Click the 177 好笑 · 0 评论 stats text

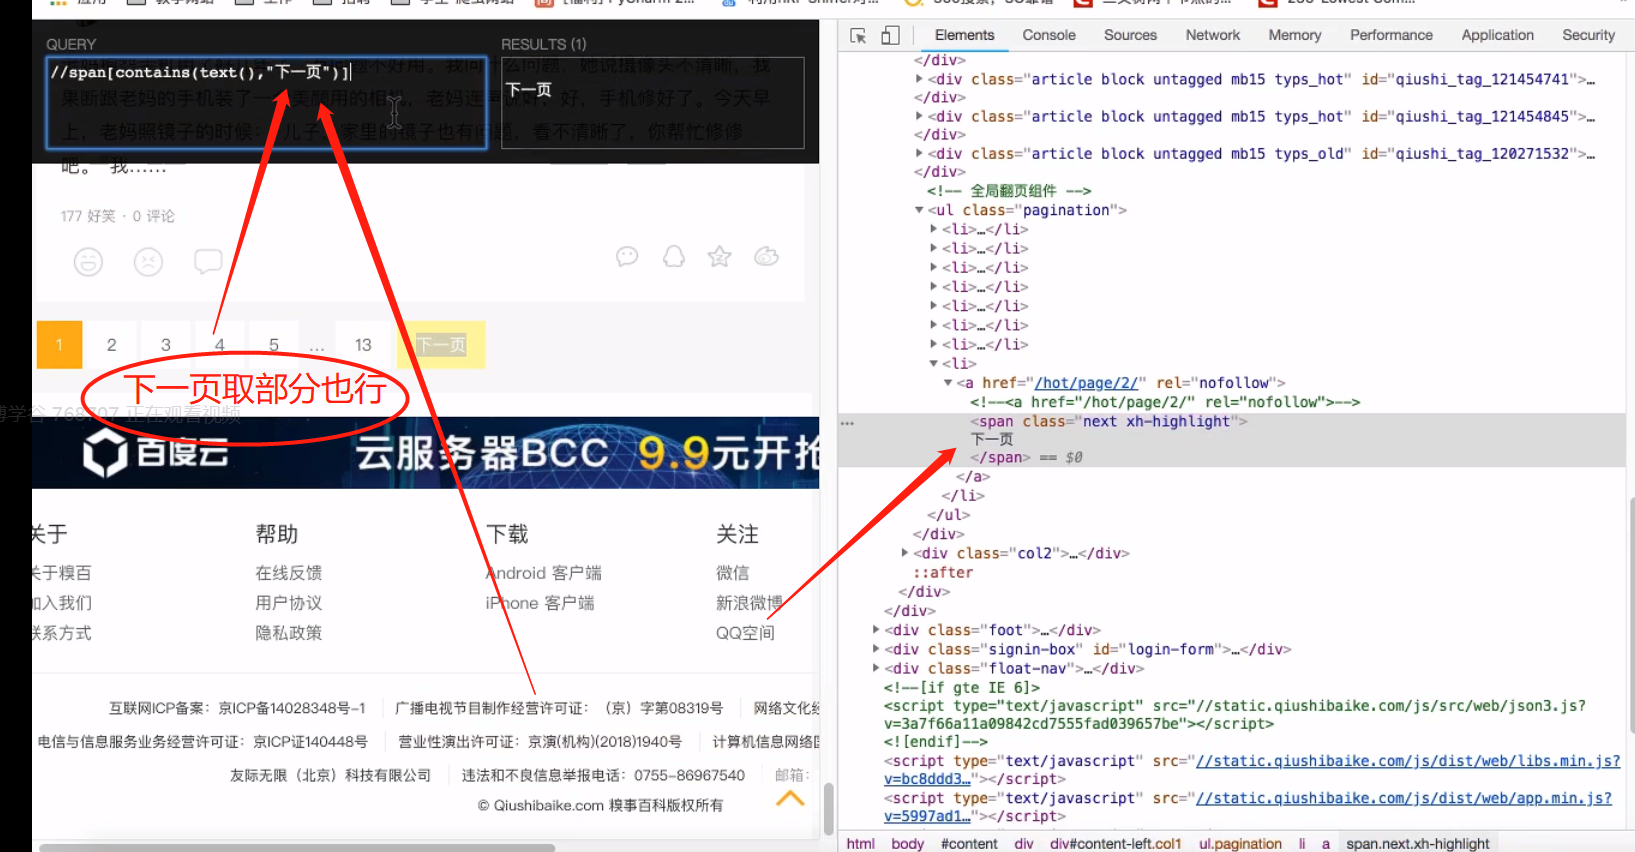[118, 216]
